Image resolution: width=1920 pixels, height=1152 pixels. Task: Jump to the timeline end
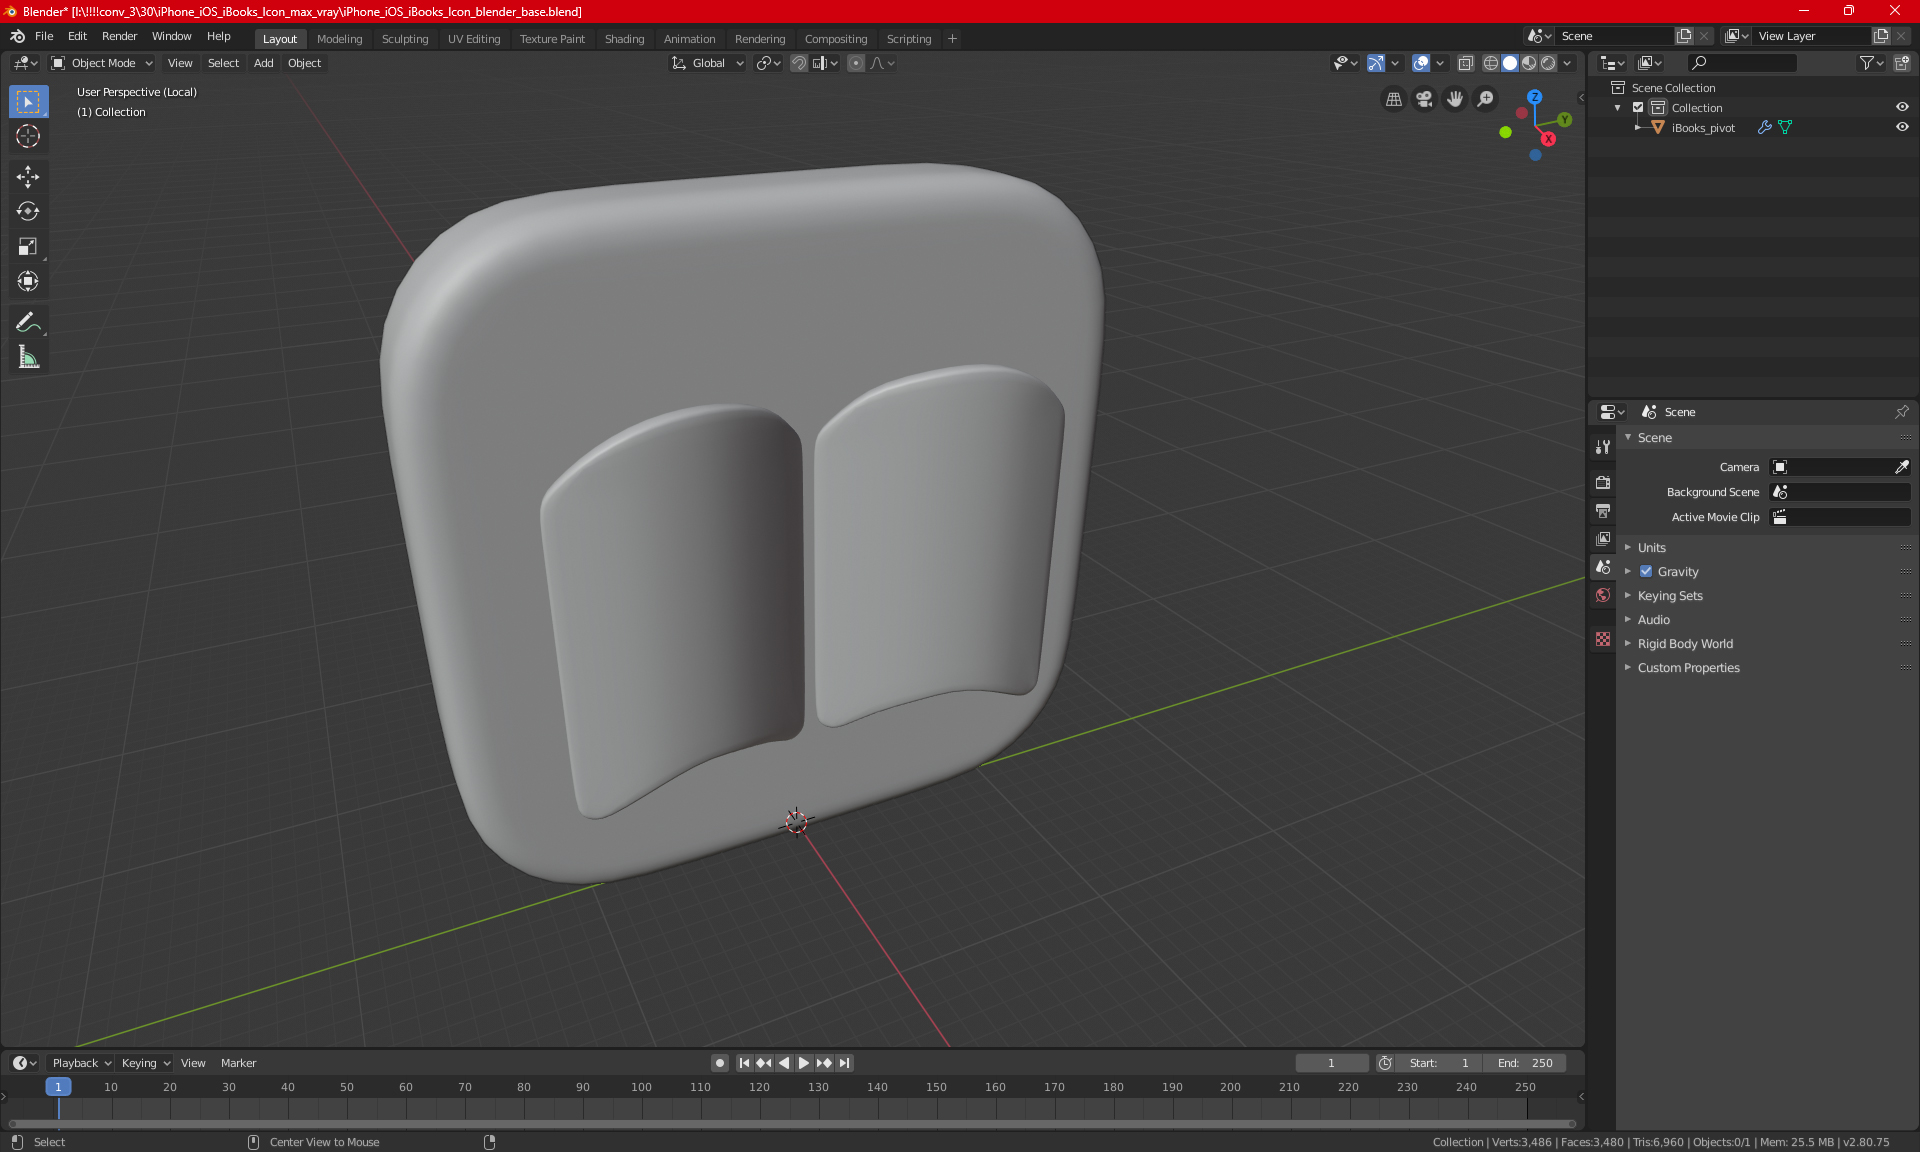tap(845, 1063)
